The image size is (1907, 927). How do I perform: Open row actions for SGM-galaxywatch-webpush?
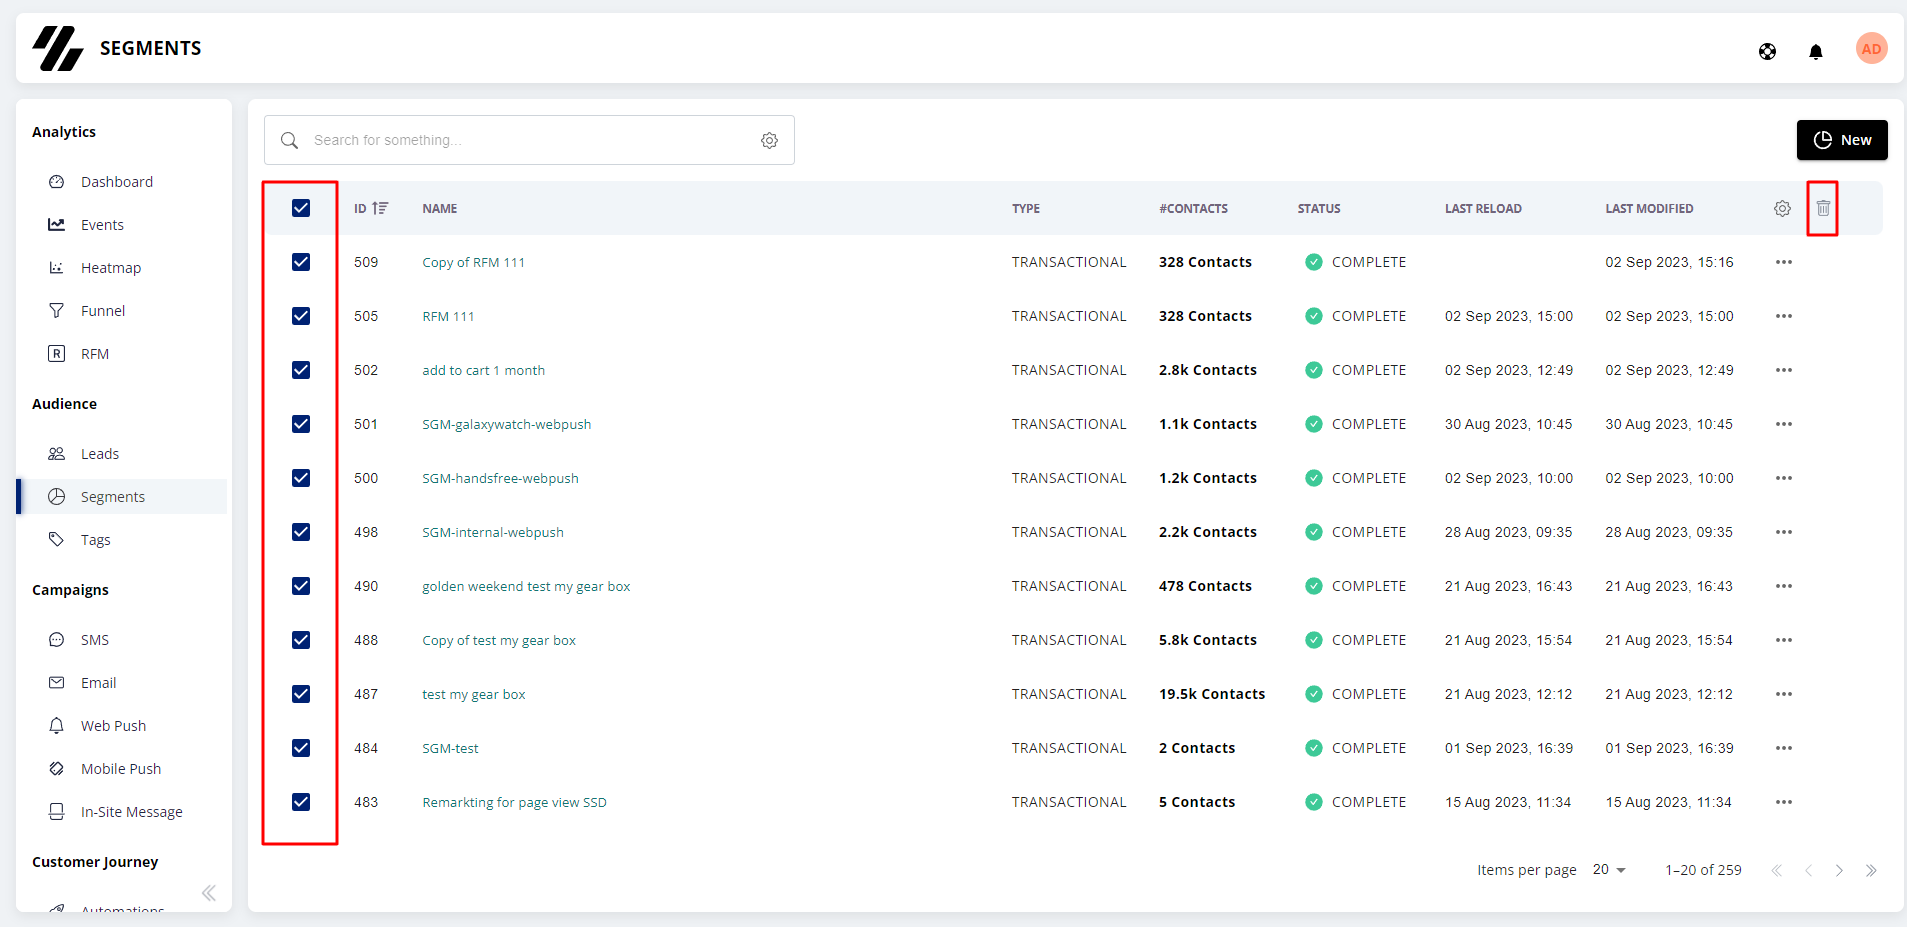click(1783, 424)
